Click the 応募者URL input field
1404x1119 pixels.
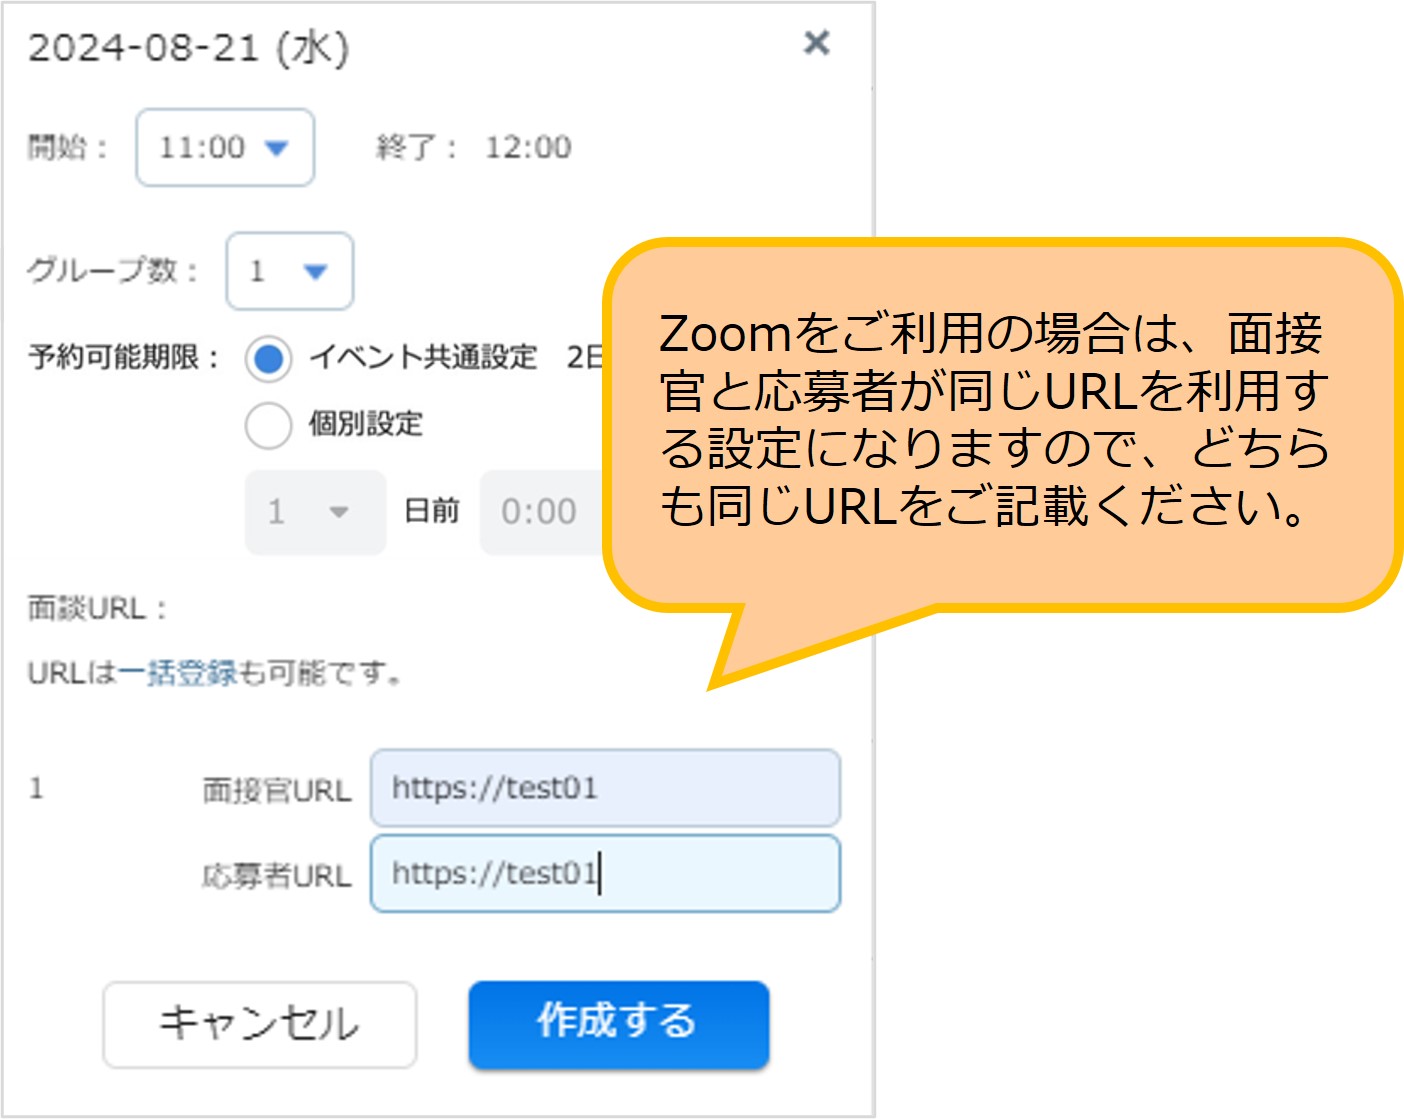pyautogui.click(x=604, y=874)
